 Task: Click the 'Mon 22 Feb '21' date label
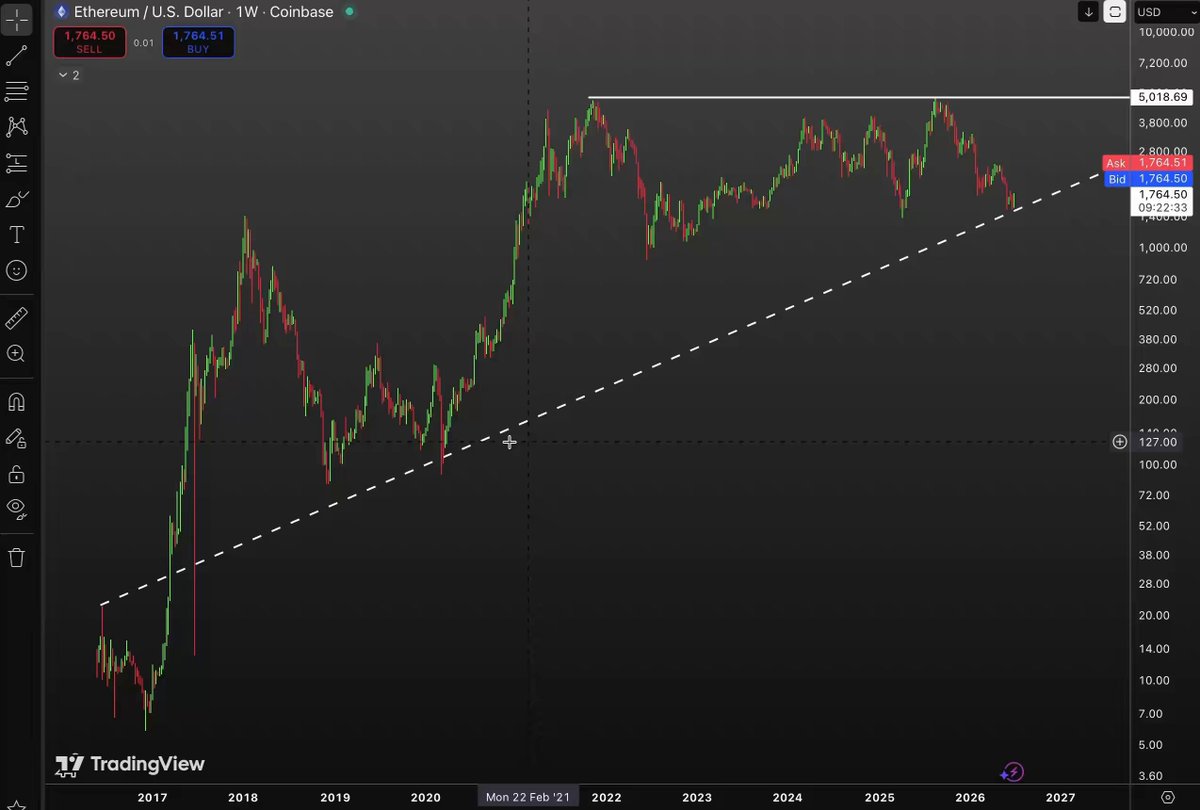coord(528,797)
